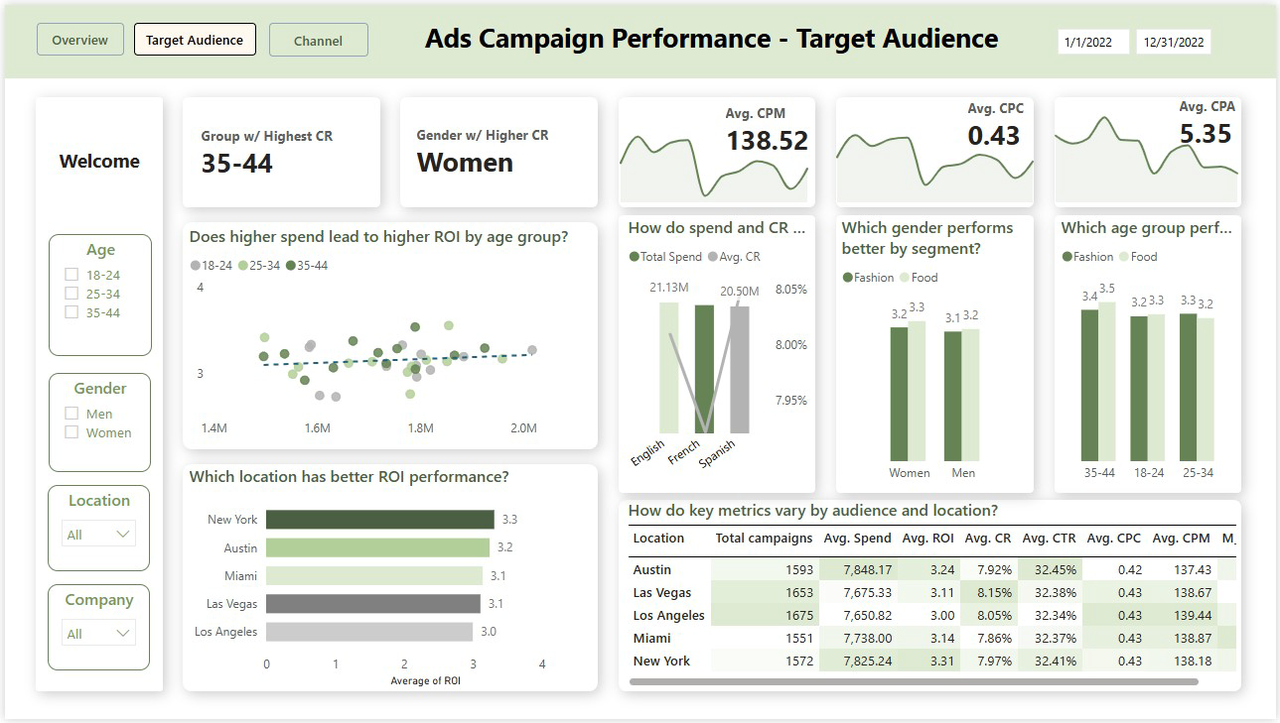Enable the 25-34 age filter
This screenshot has height=723, width=1280.
71,294
